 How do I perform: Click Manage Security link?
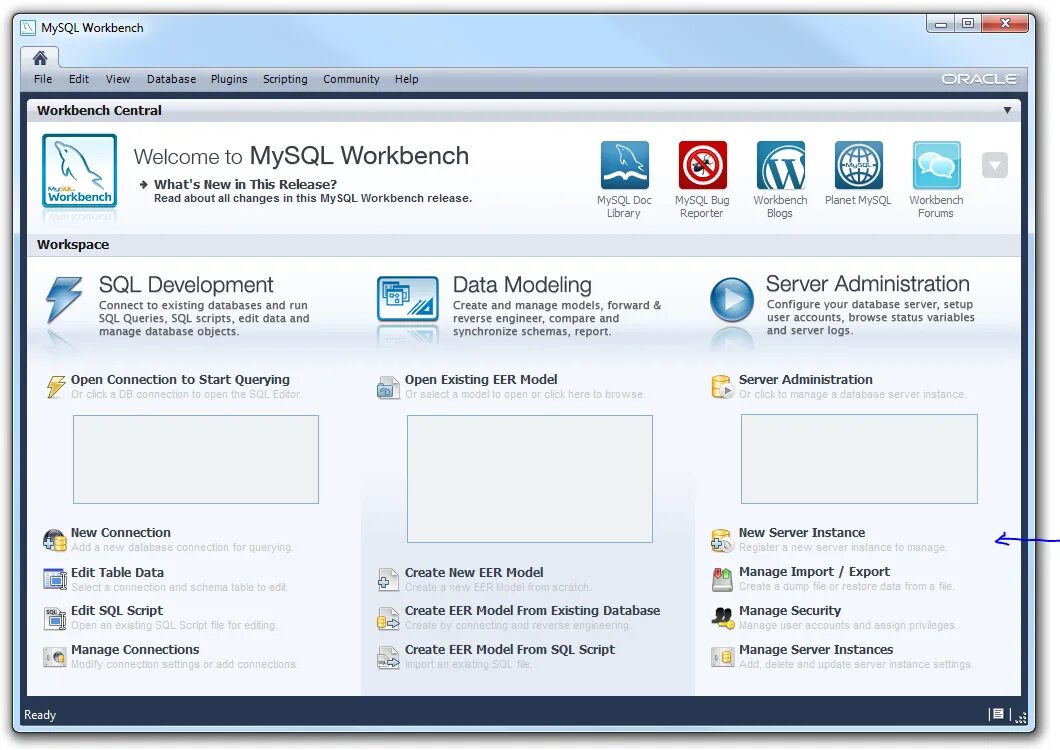(790, 610)
